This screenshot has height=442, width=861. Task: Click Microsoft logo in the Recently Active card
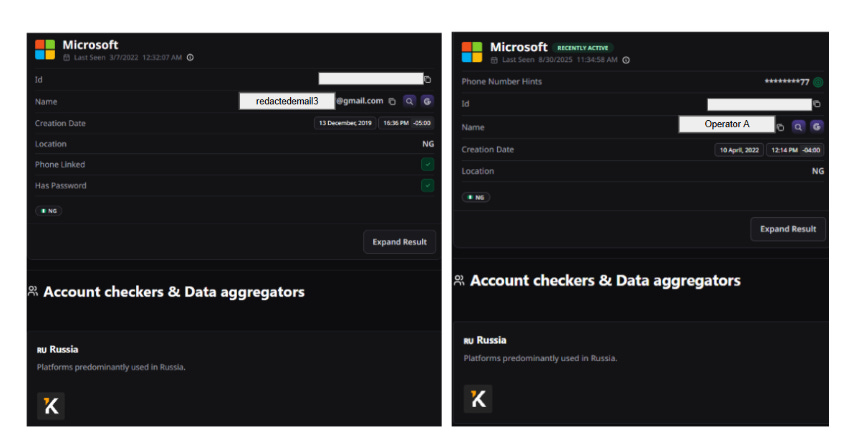click(472, 52)
